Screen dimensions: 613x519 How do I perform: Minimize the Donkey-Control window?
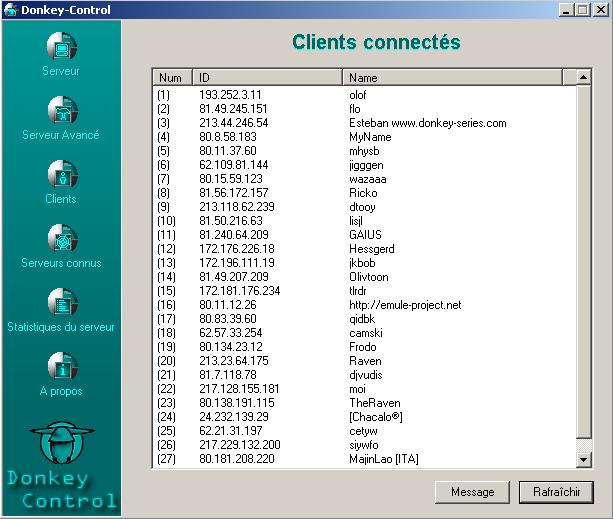(565, 10)
